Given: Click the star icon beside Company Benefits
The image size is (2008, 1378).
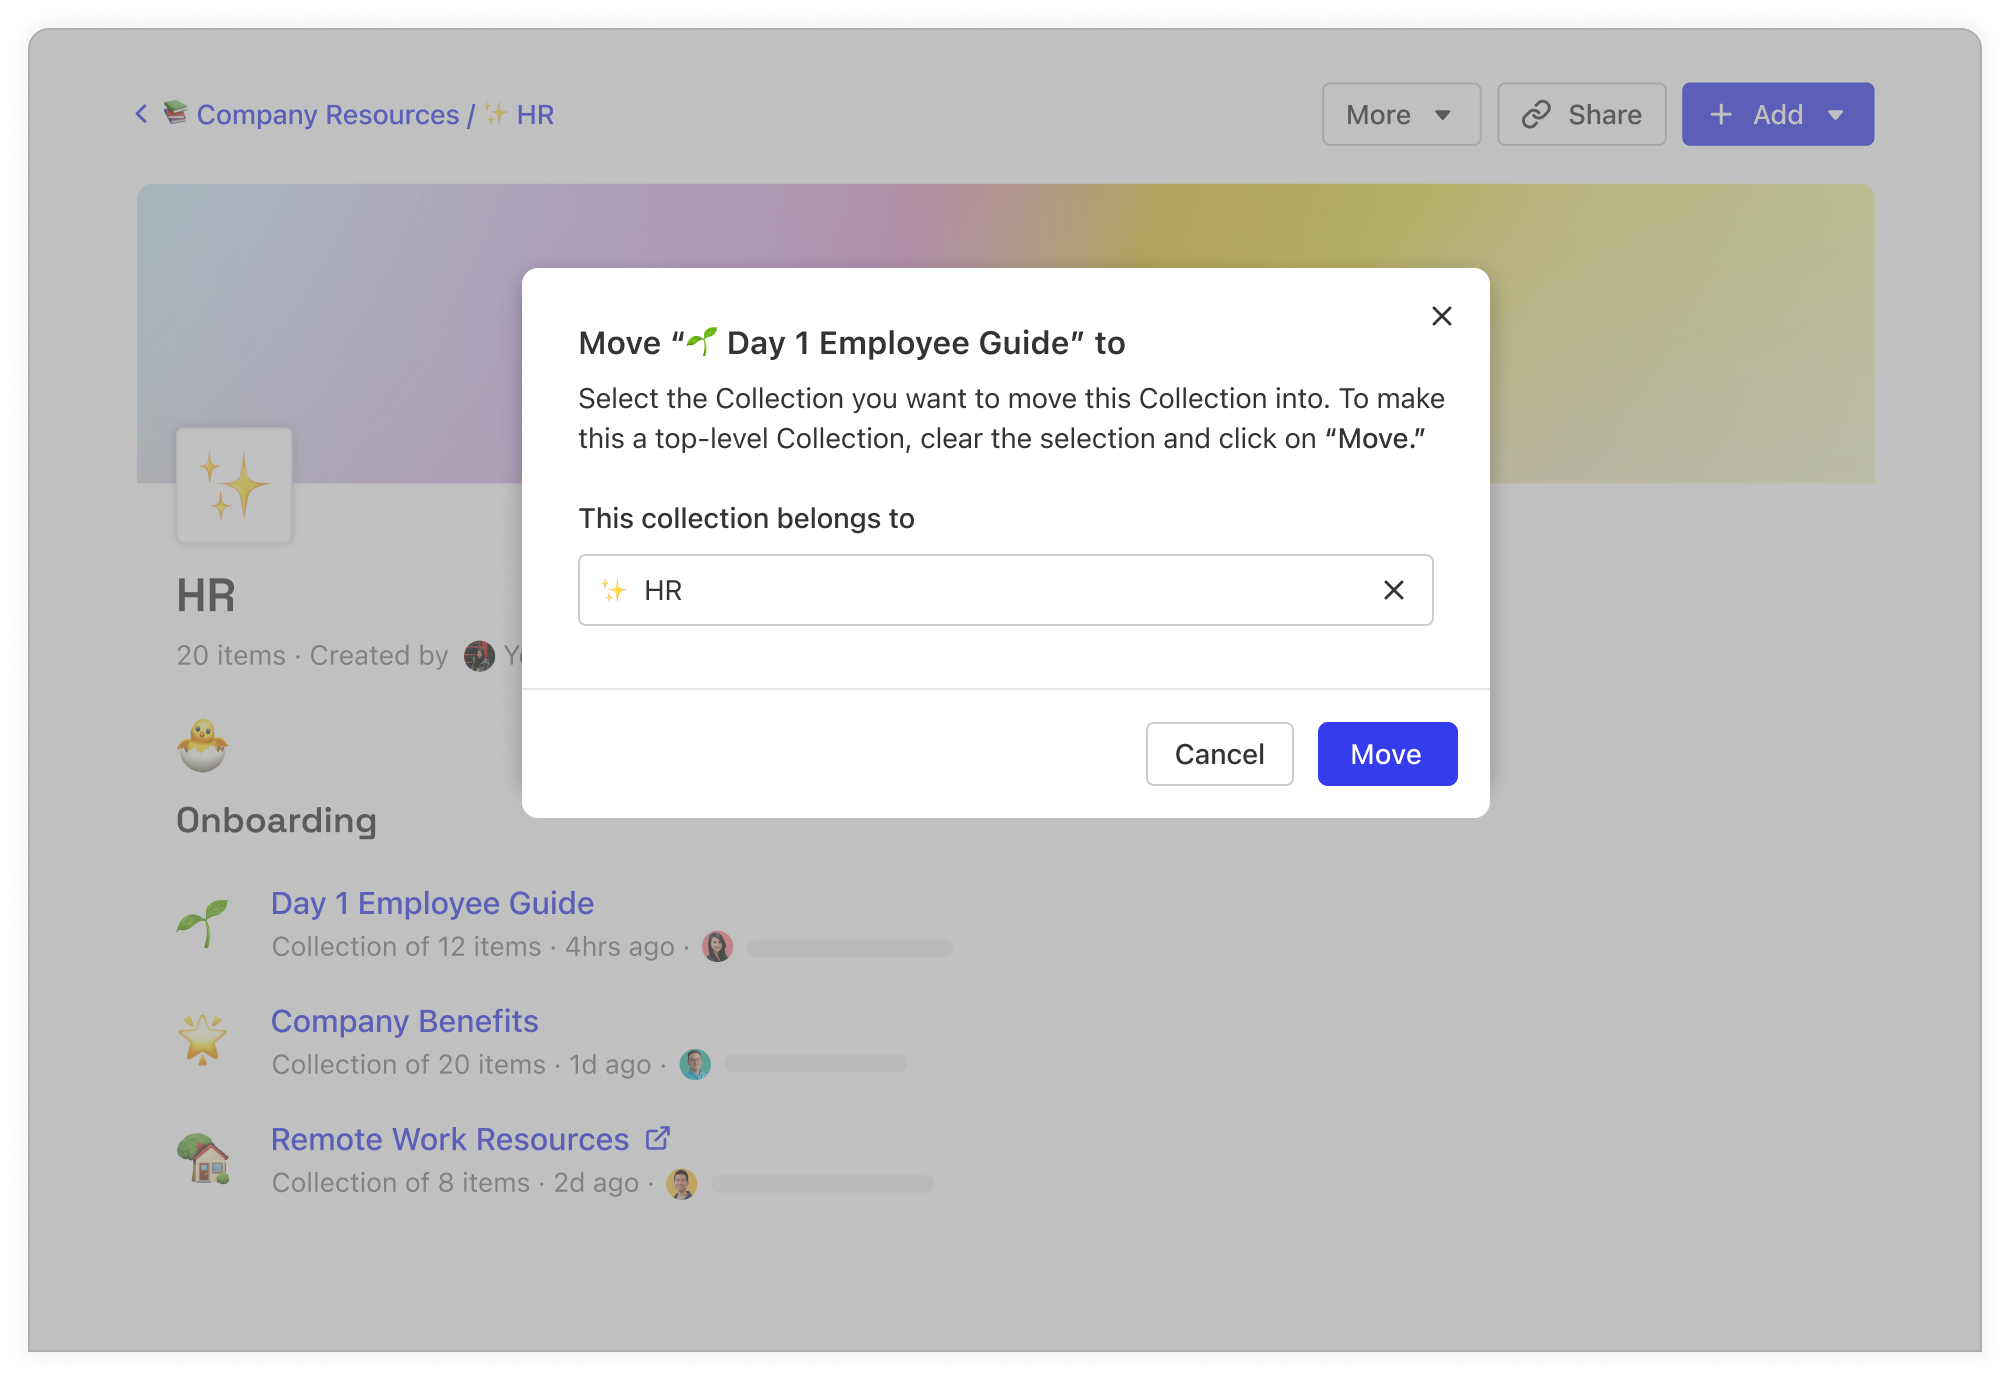Looking at the screenshot, I should tap(203, 1039).
